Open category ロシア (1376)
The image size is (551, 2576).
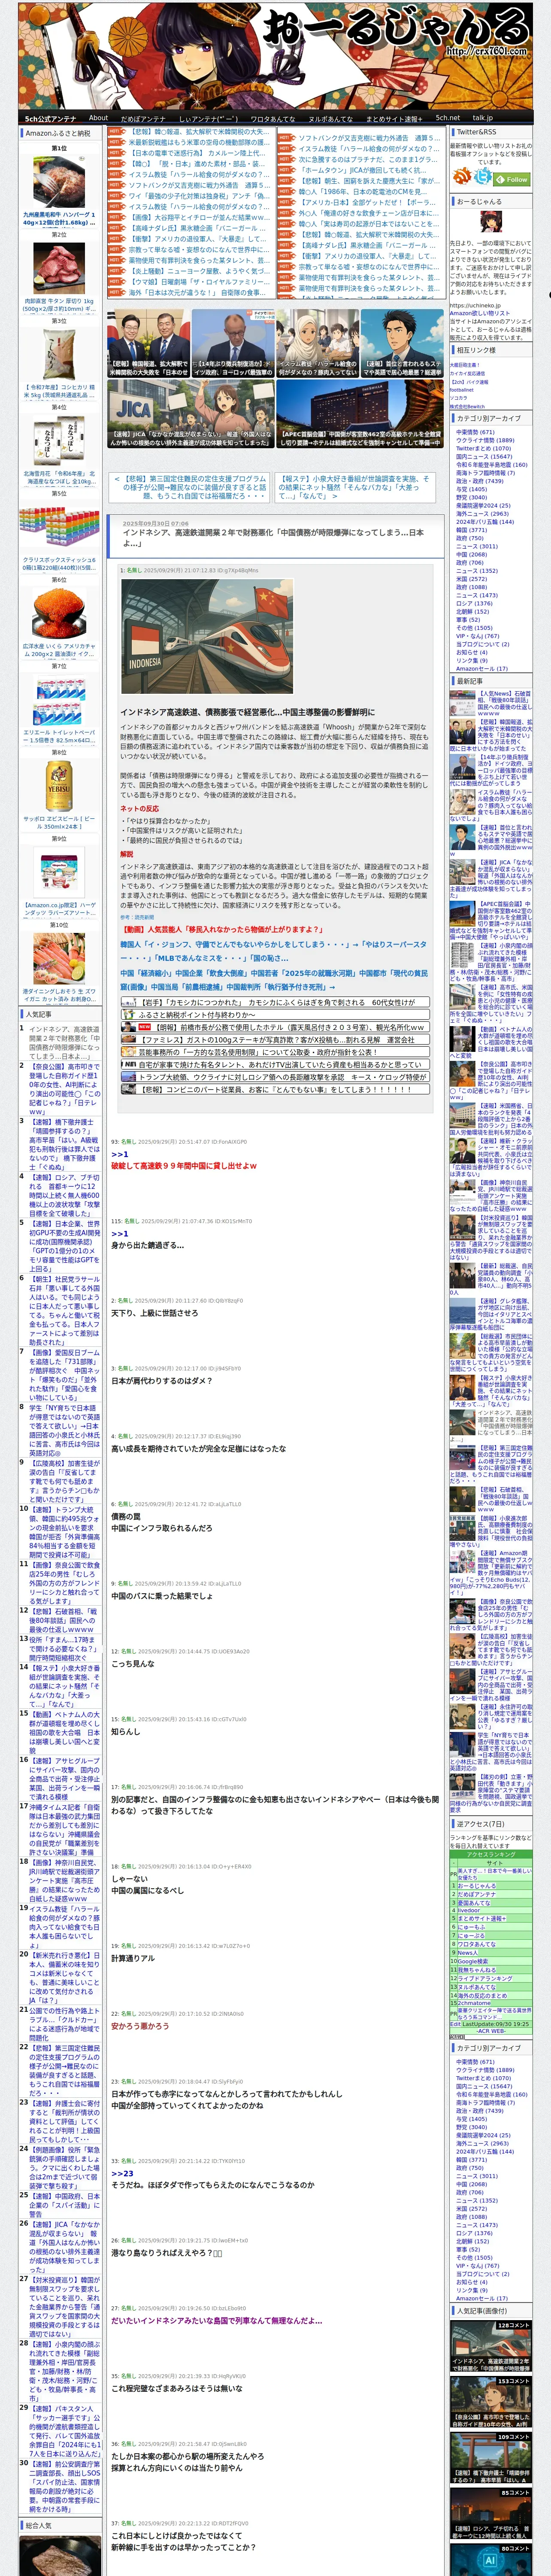pyautogui.click(x=474, y=603)
